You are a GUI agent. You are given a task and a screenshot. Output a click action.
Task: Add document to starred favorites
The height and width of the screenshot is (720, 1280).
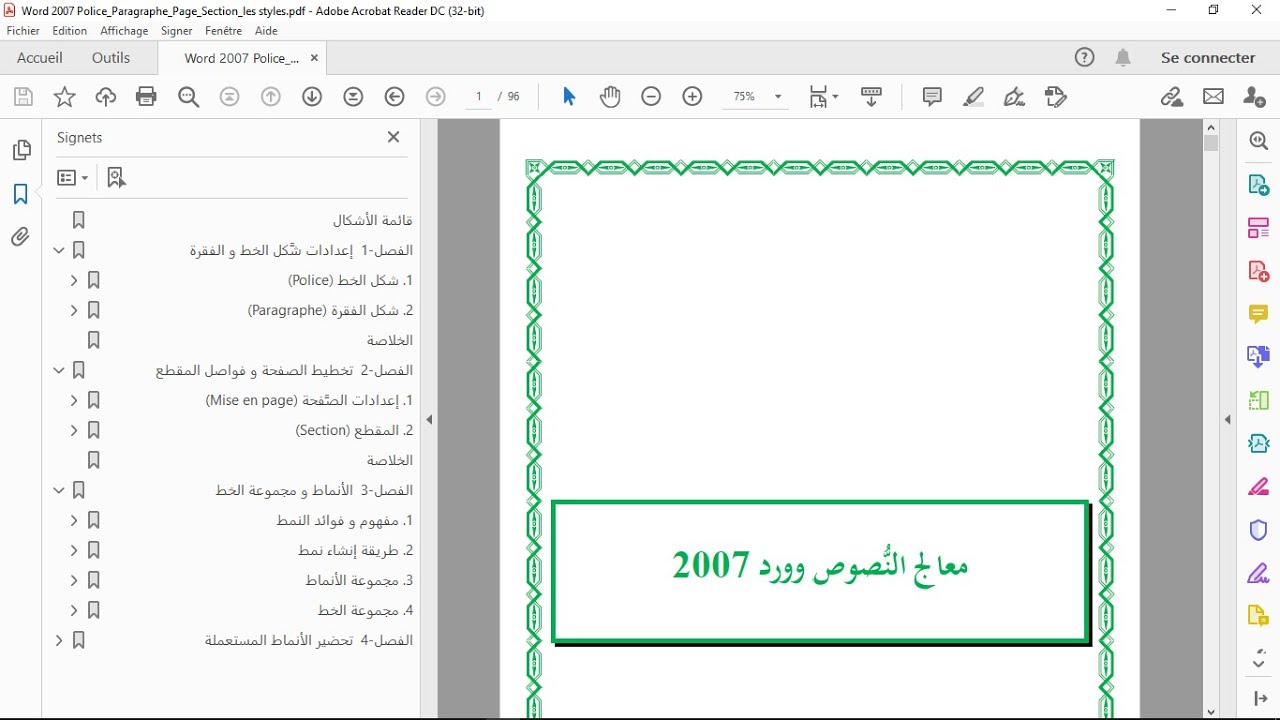[64, 97]
